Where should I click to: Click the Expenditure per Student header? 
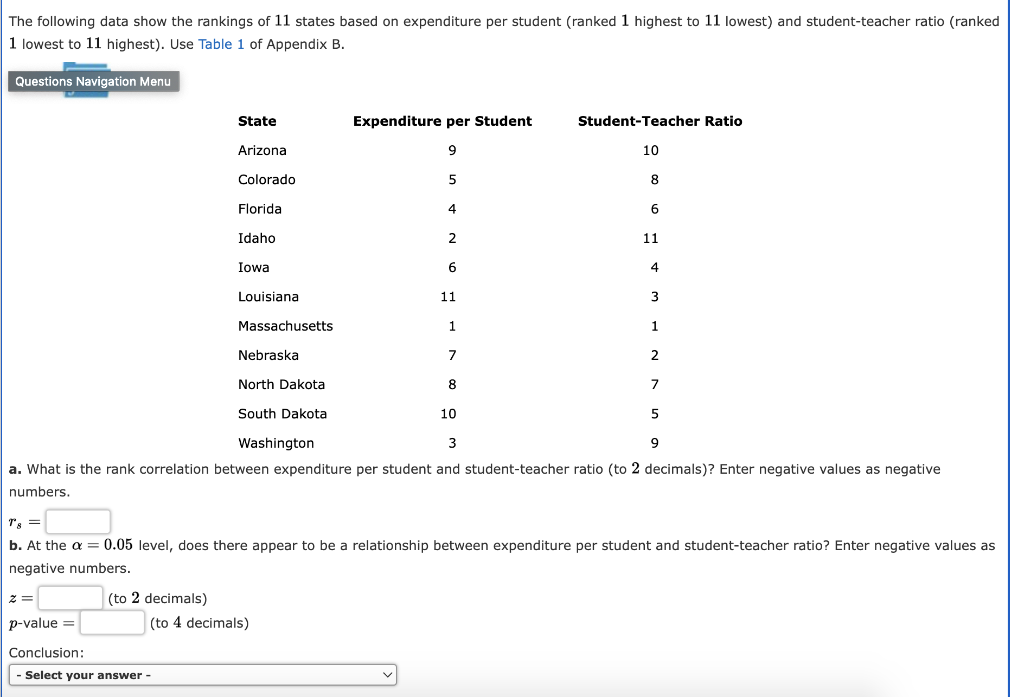pyautogui.click(x=441, y=120)
